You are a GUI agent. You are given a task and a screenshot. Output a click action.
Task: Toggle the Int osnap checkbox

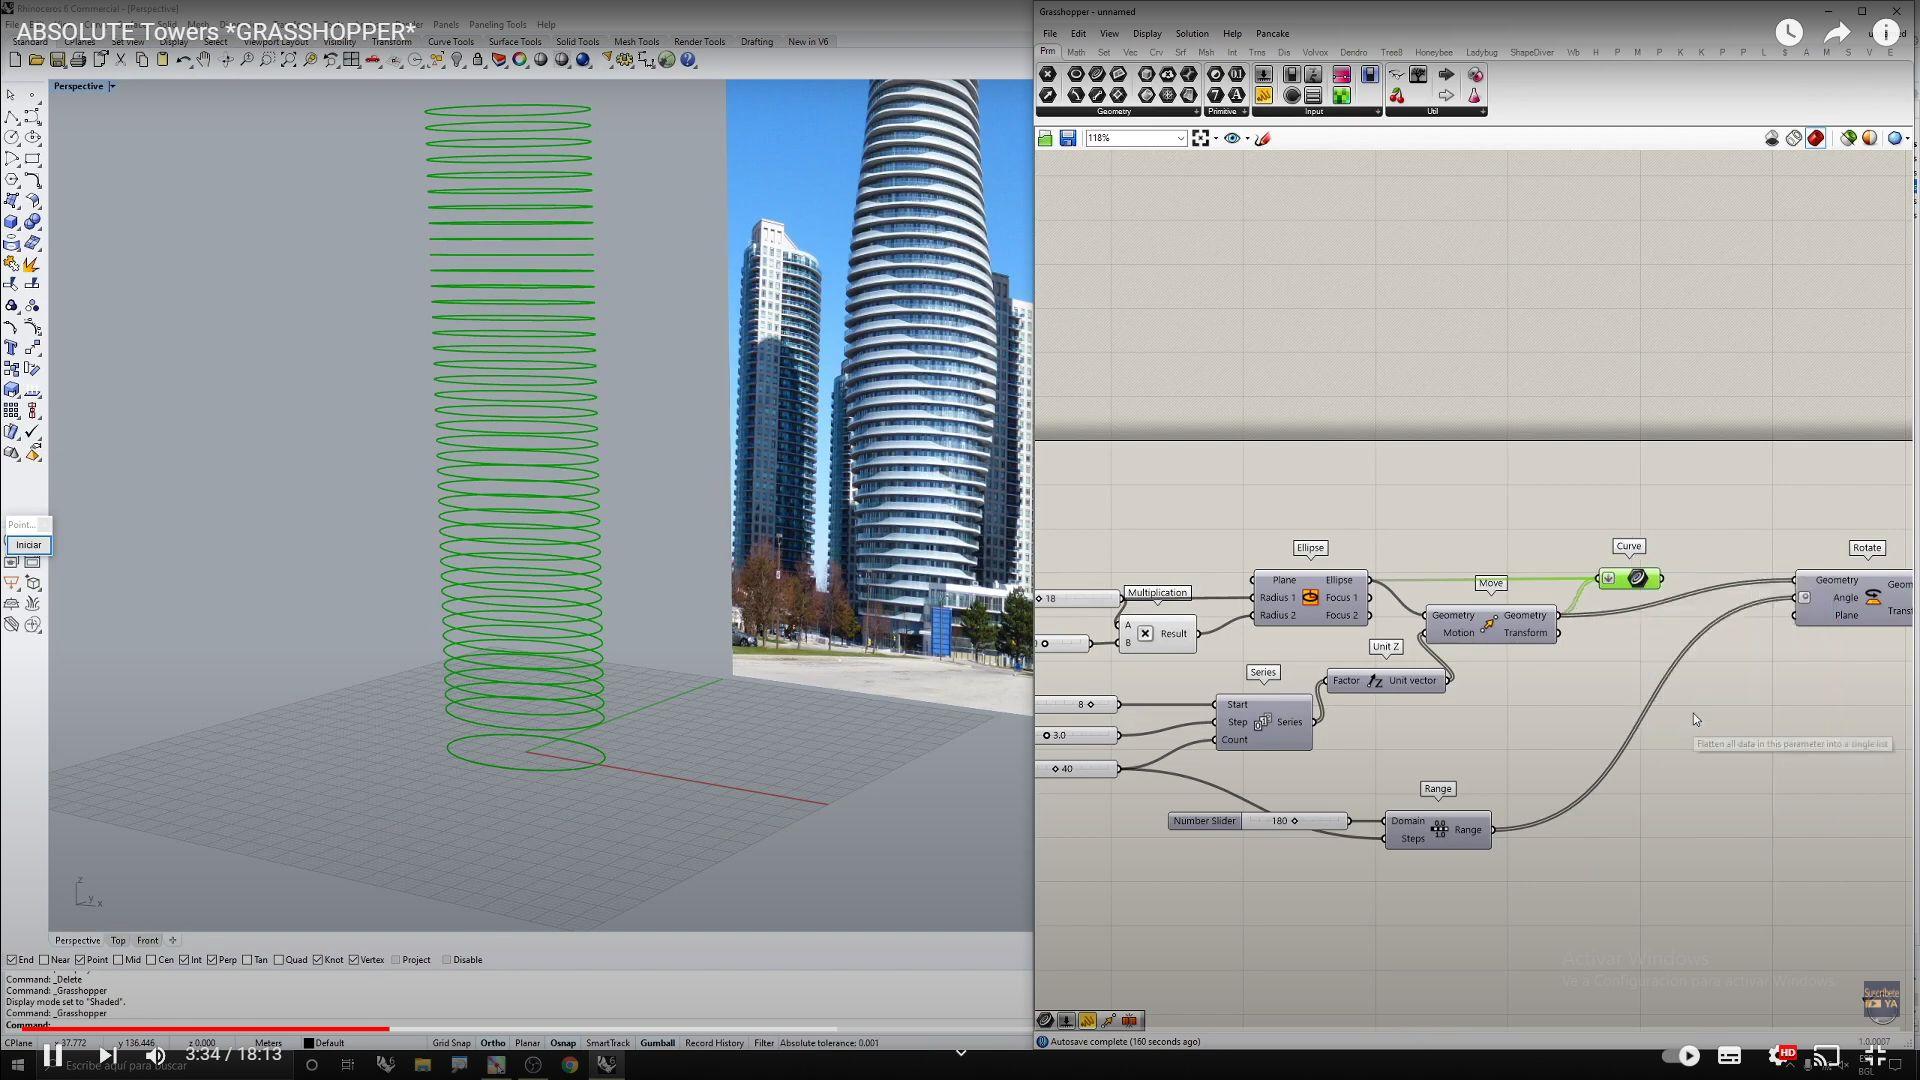pyautogui.click(x=184, y=960)
